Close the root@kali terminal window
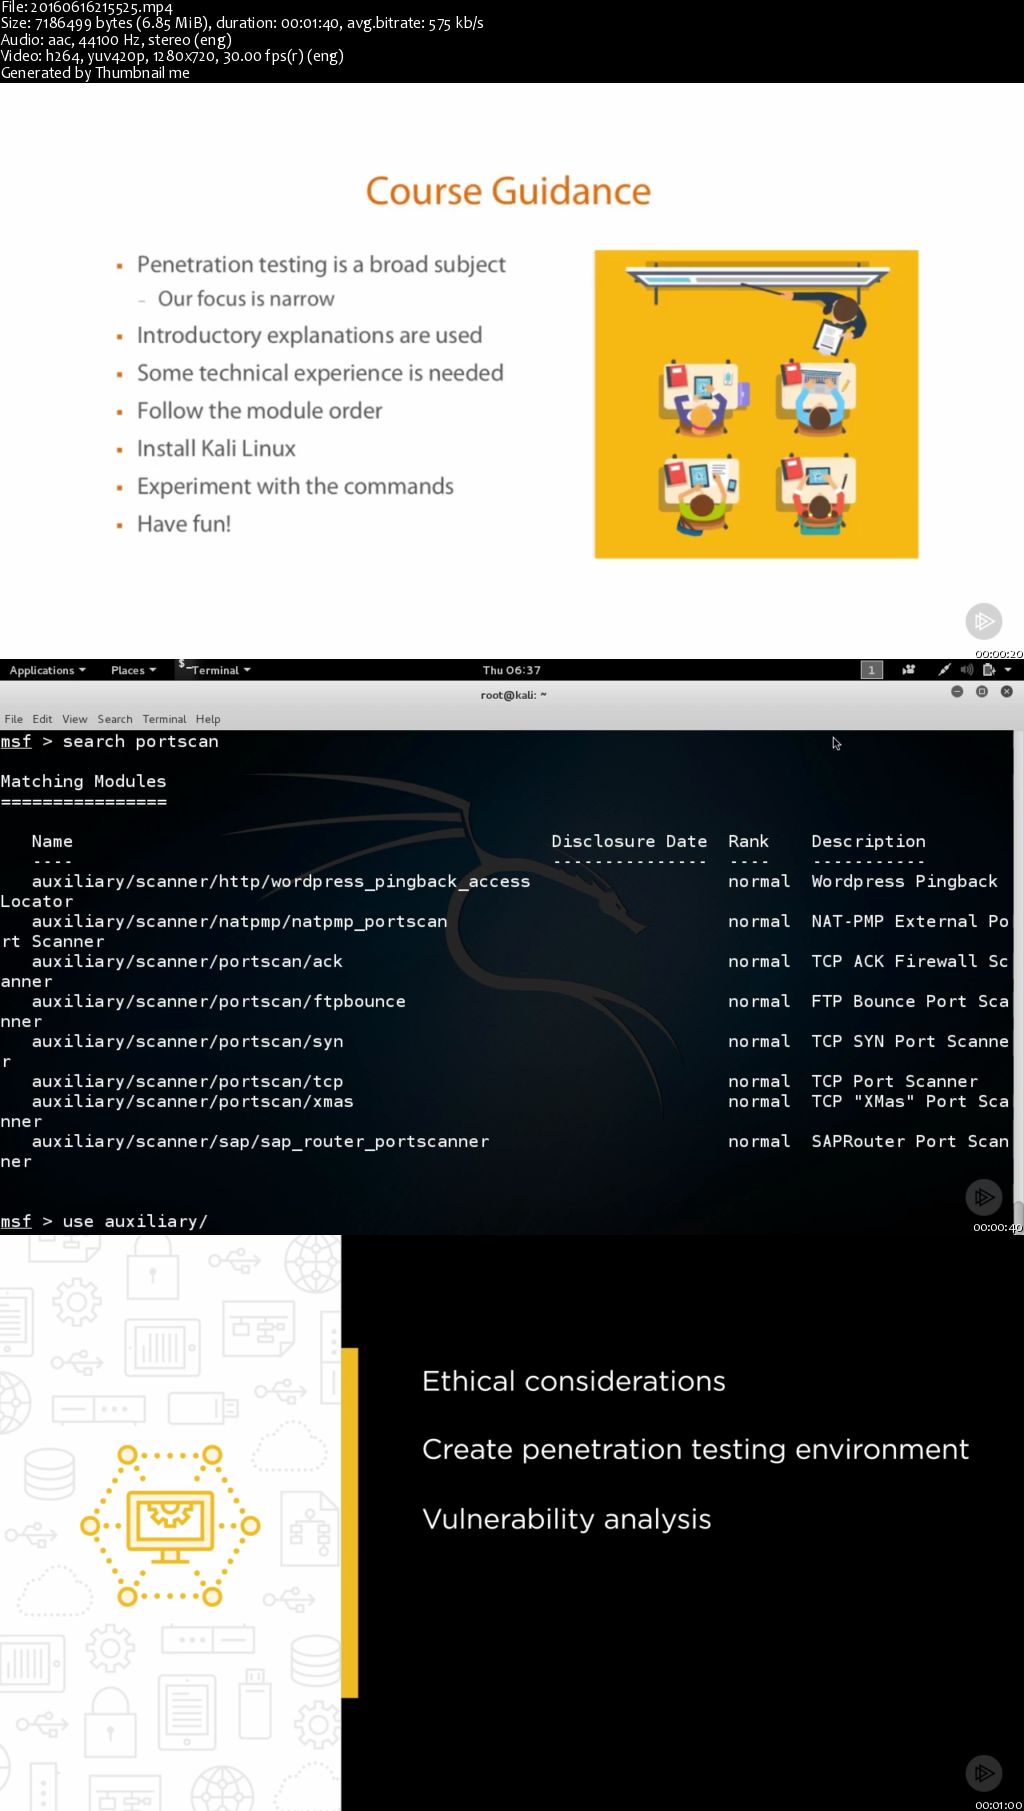The width and height of the screenshot is (1024, 1811). [1007, 691]
